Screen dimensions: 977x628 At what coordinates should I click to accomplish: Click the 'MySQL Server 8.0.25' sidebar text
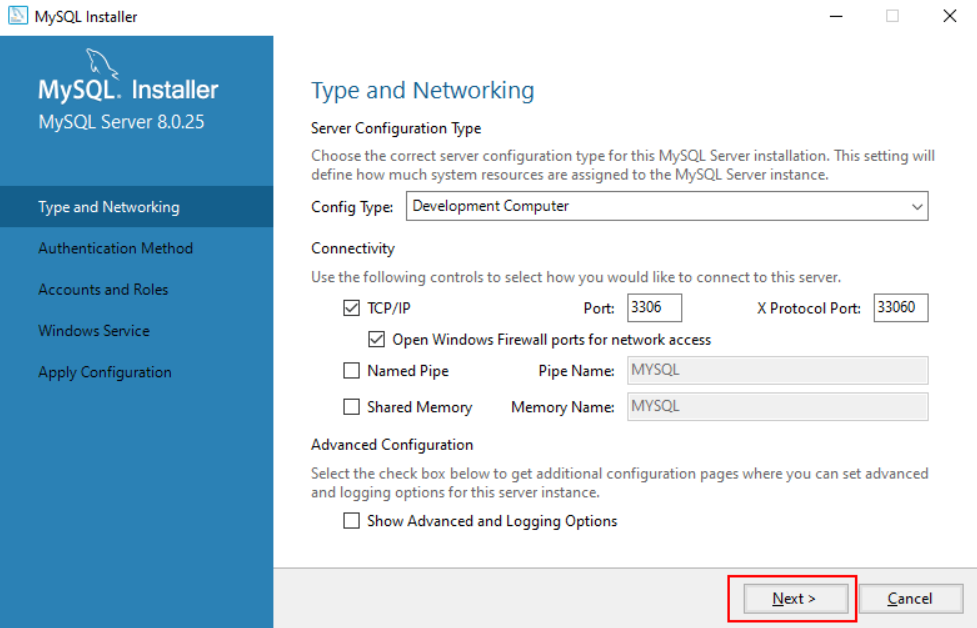(x=121, y=122)
